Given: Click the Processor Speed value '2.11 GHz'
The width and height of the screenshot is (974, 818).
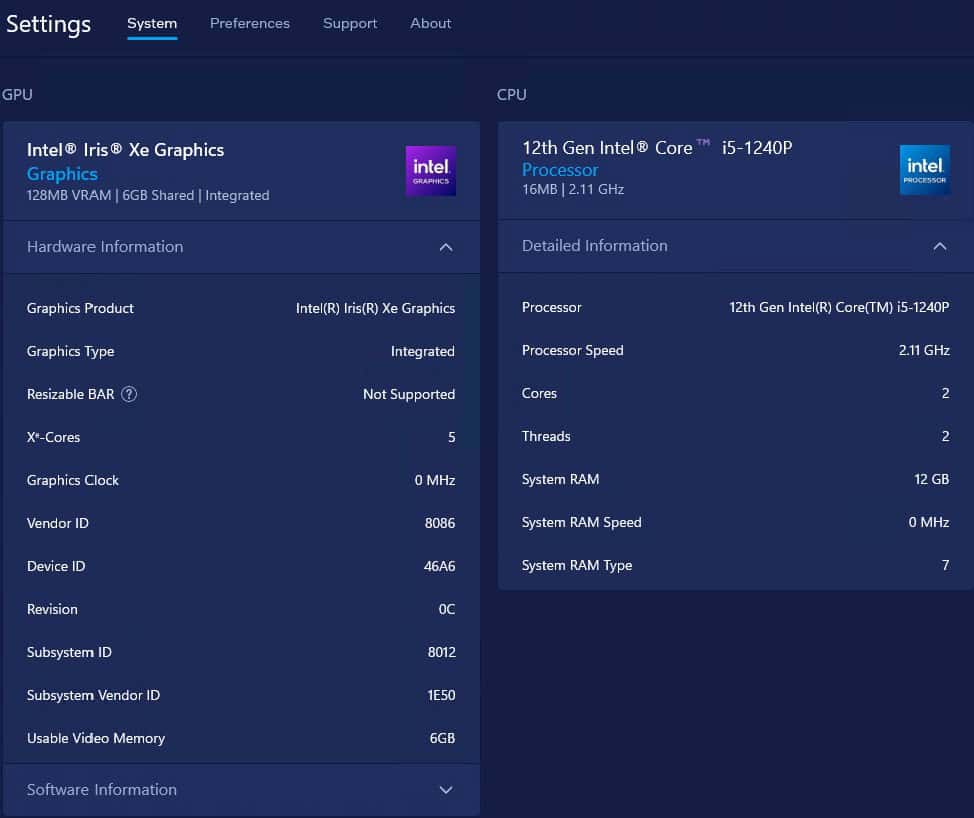Looking at the screenshot, I should (924, 350).
